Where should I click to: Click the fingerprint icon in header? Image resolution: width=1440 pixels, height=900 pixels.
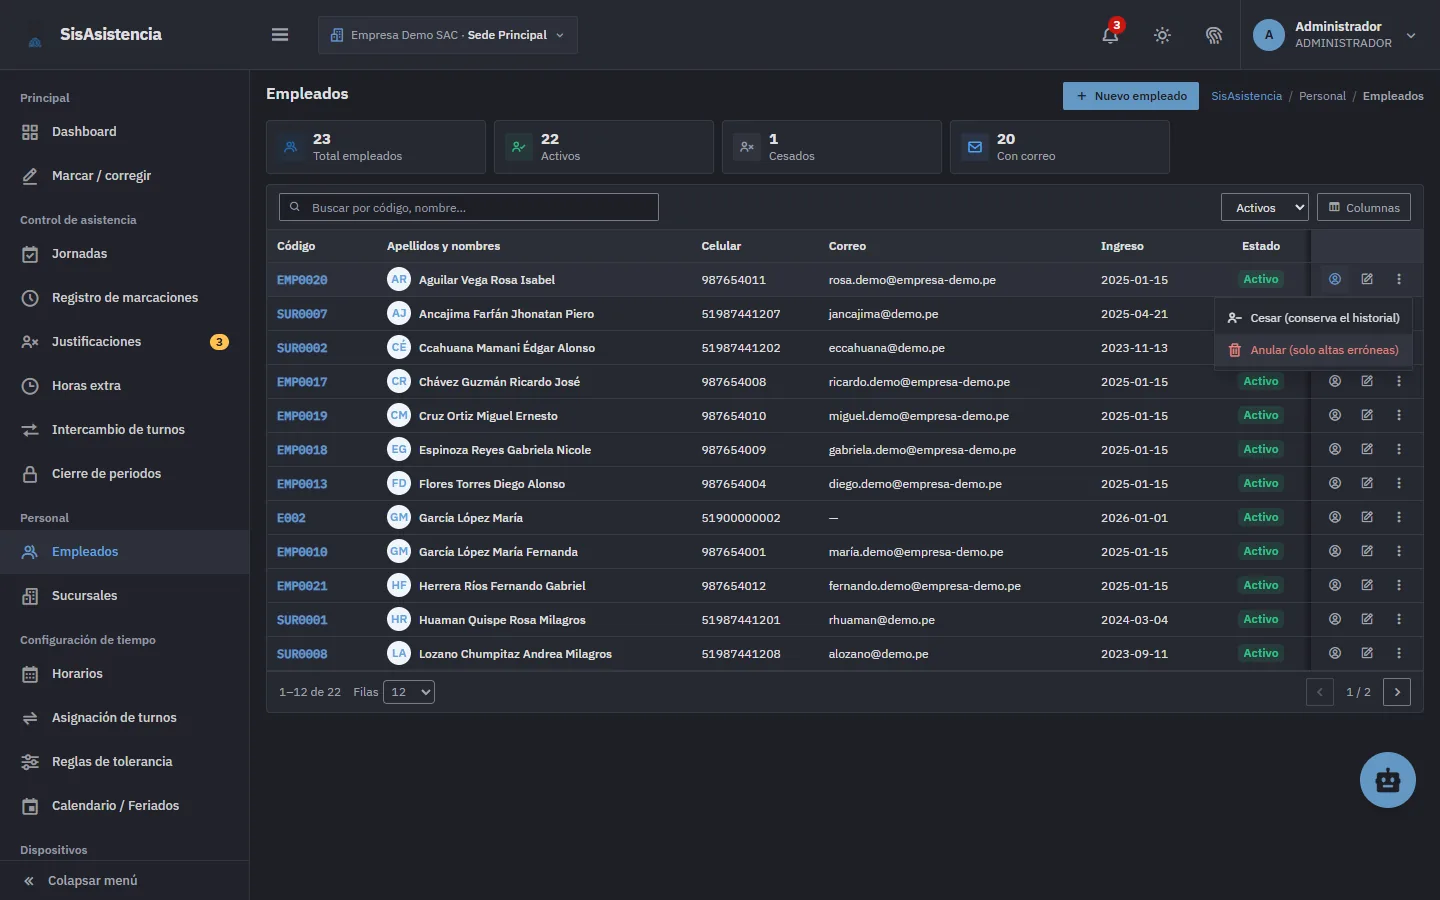tap(1214, 35)
